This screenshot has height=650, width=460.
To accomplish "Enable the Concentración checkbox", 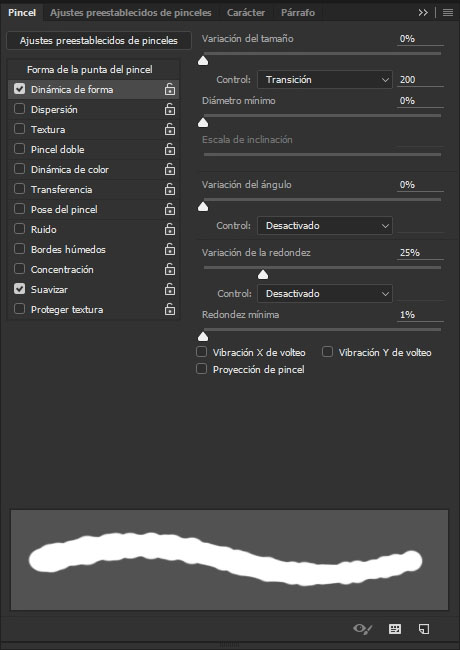I will click(19, 269).
